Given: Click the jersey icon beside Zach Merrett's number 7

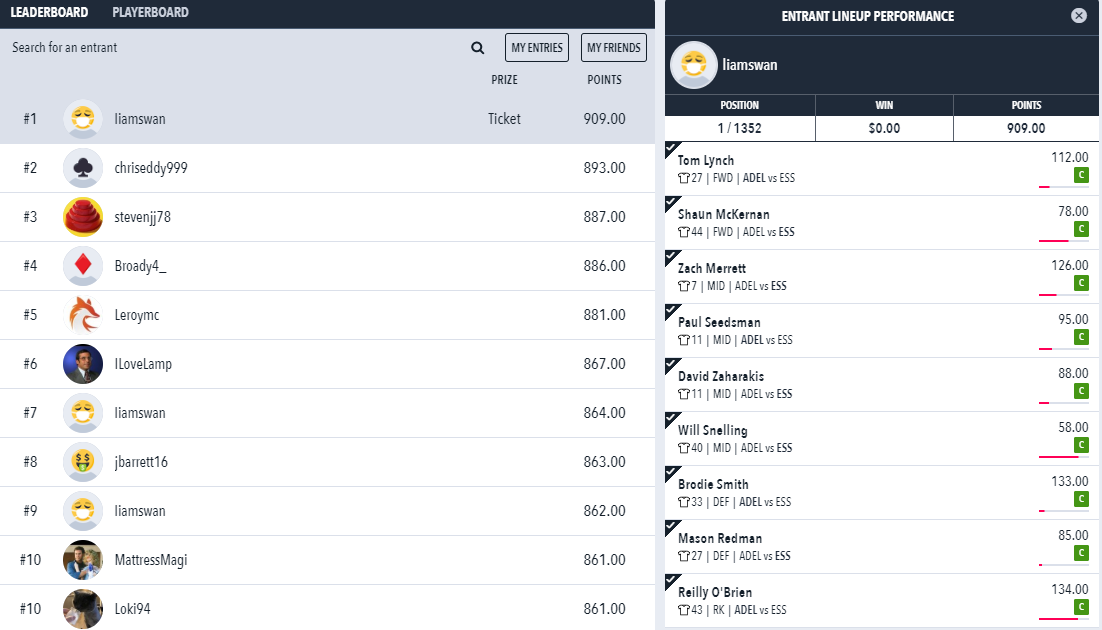Looking at the screenshot, I should pos(683,286).
